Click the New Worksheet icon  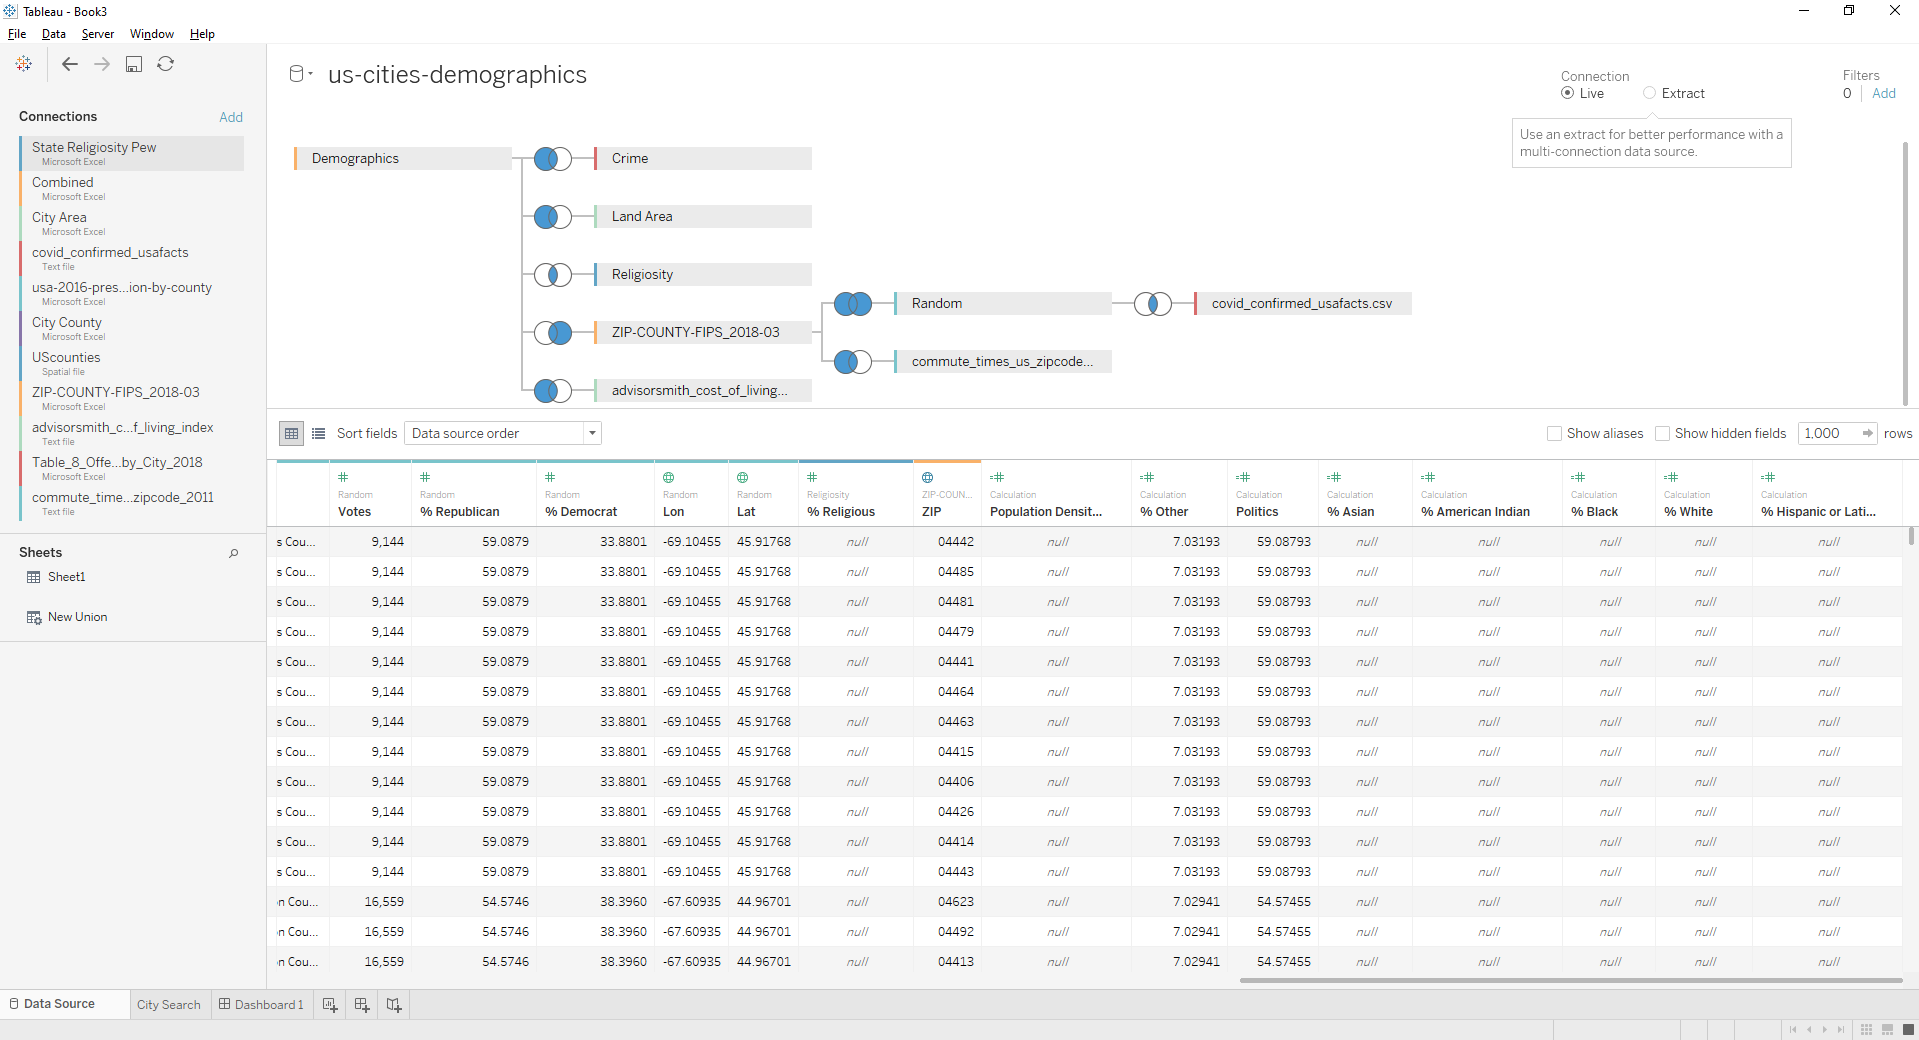(x=330, y=1005)
